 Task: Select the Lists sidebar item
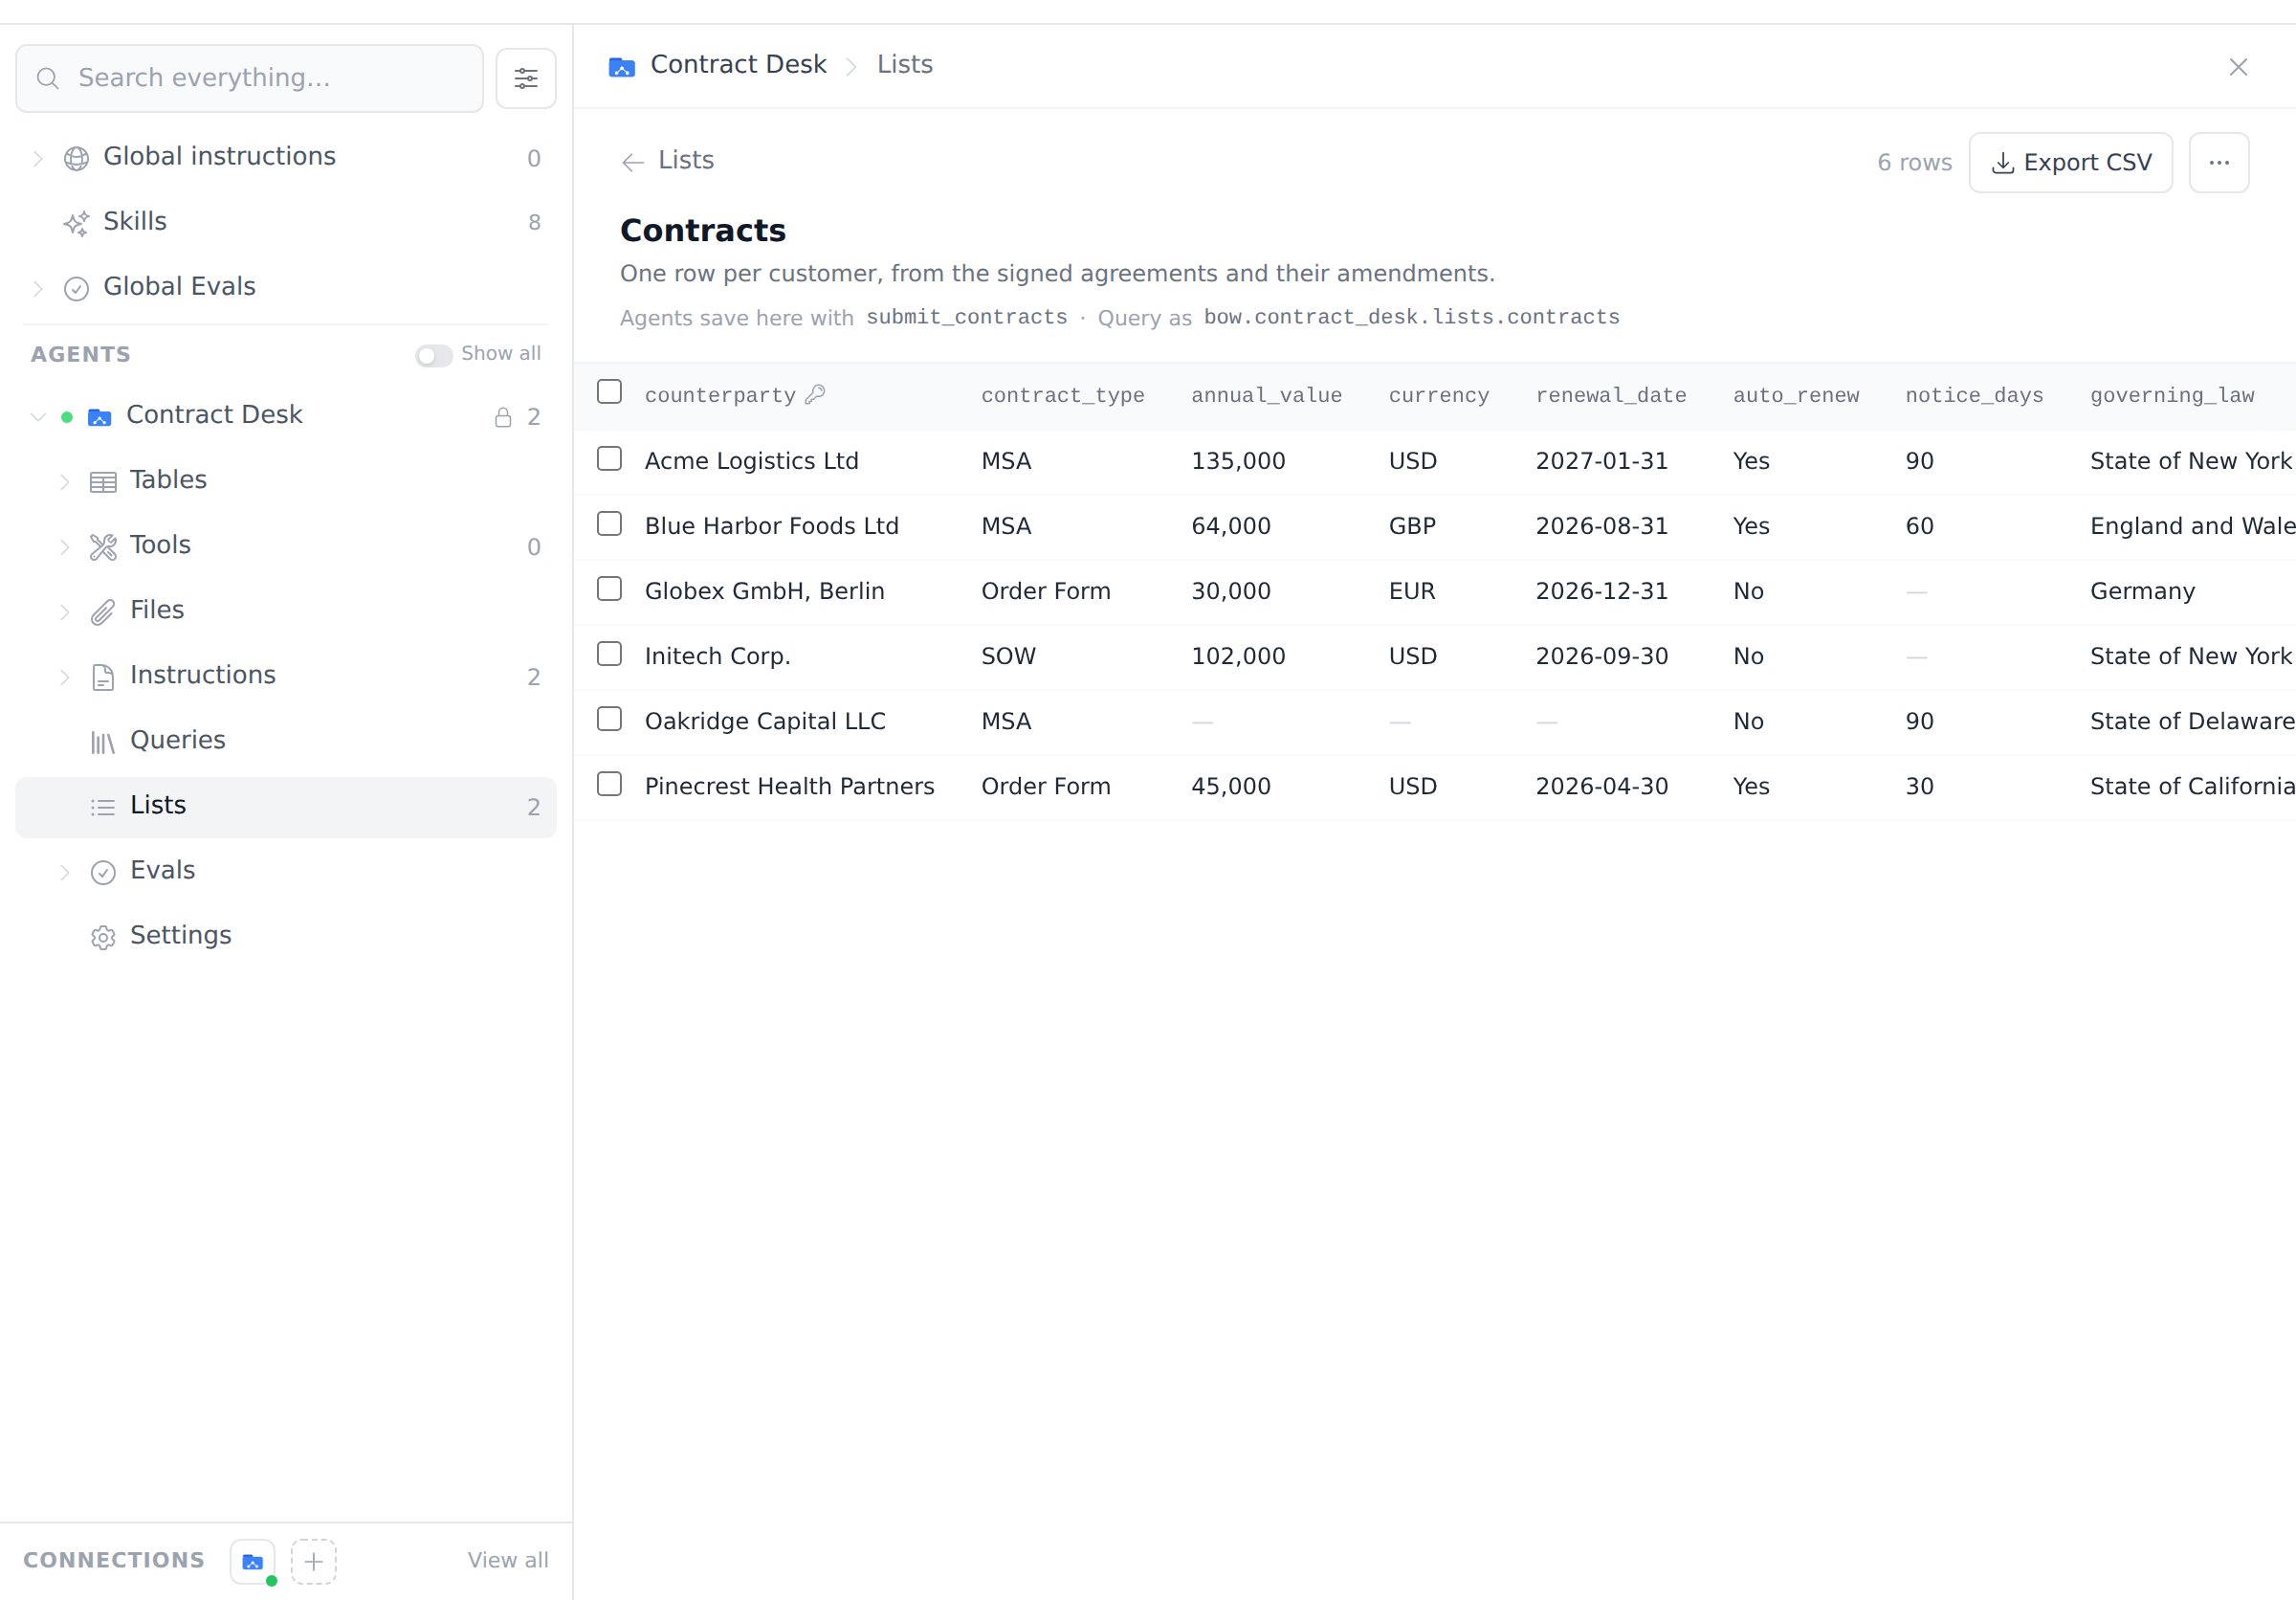tap(286, 806)
